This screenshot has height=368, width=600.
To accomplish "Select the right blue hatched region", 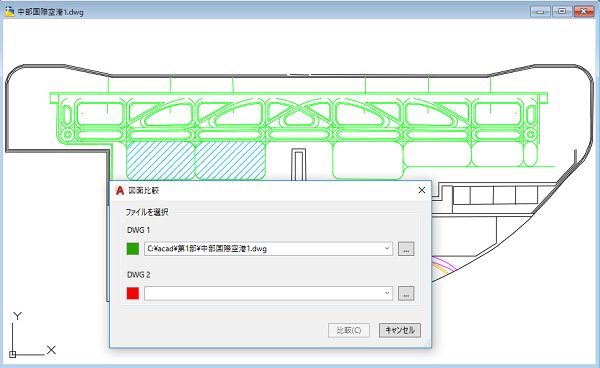I will [x=230, y=161].
